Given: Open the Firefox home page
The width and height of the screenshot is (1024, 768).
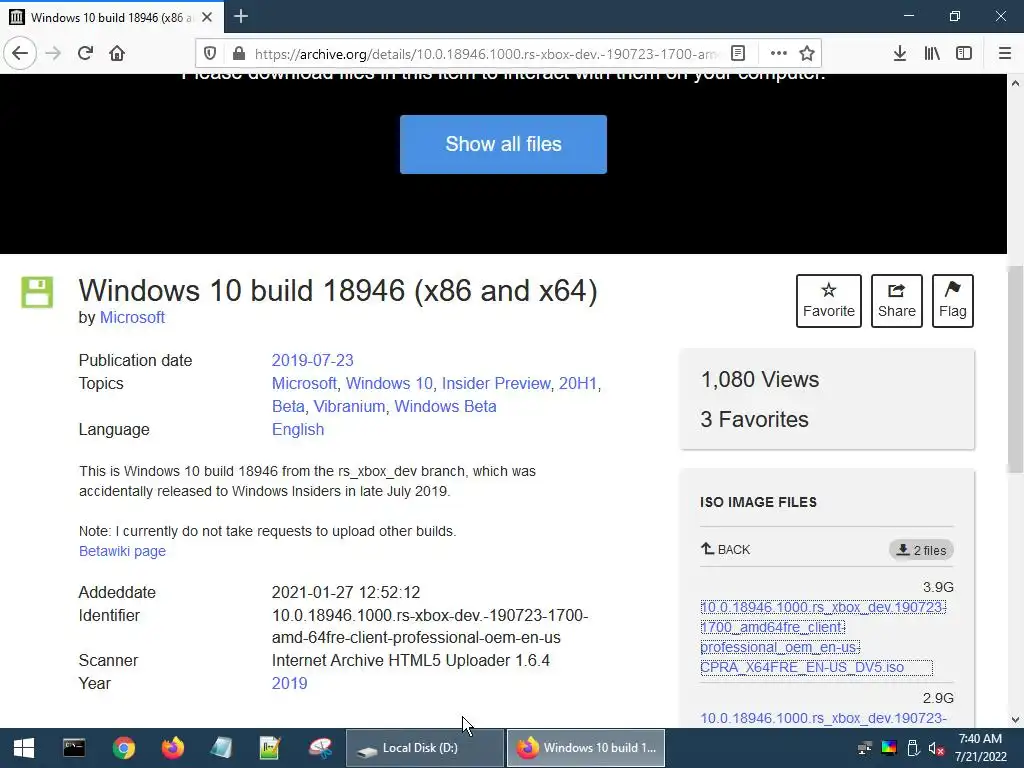Looking at the screenshot, I should [117, 53].
